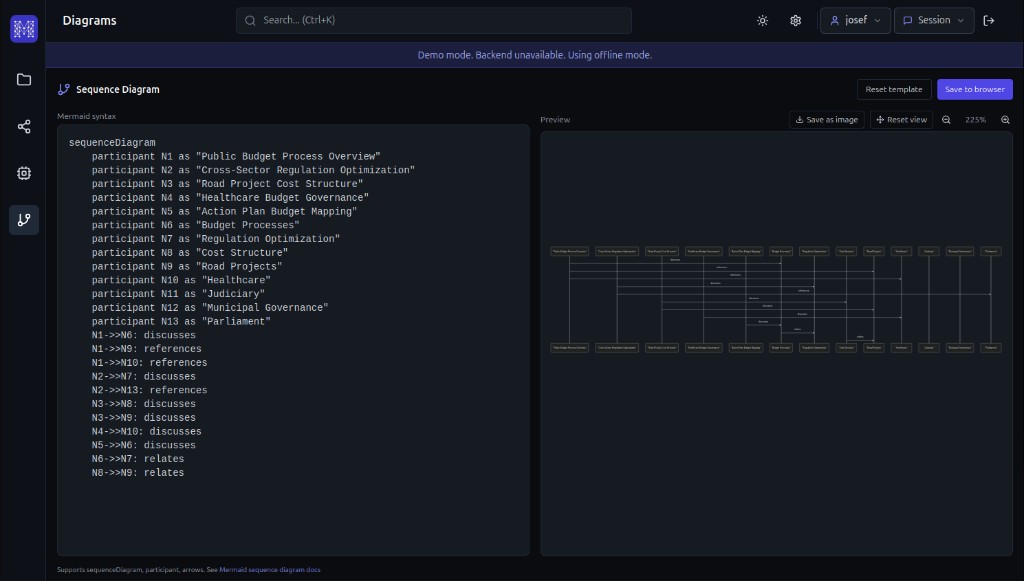Click the logout icon in the header

tap(990, 20)
